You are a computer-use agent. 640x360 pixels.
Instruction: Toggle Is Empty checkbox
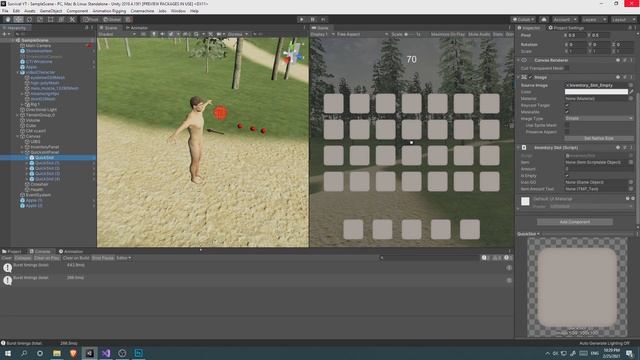567,176
